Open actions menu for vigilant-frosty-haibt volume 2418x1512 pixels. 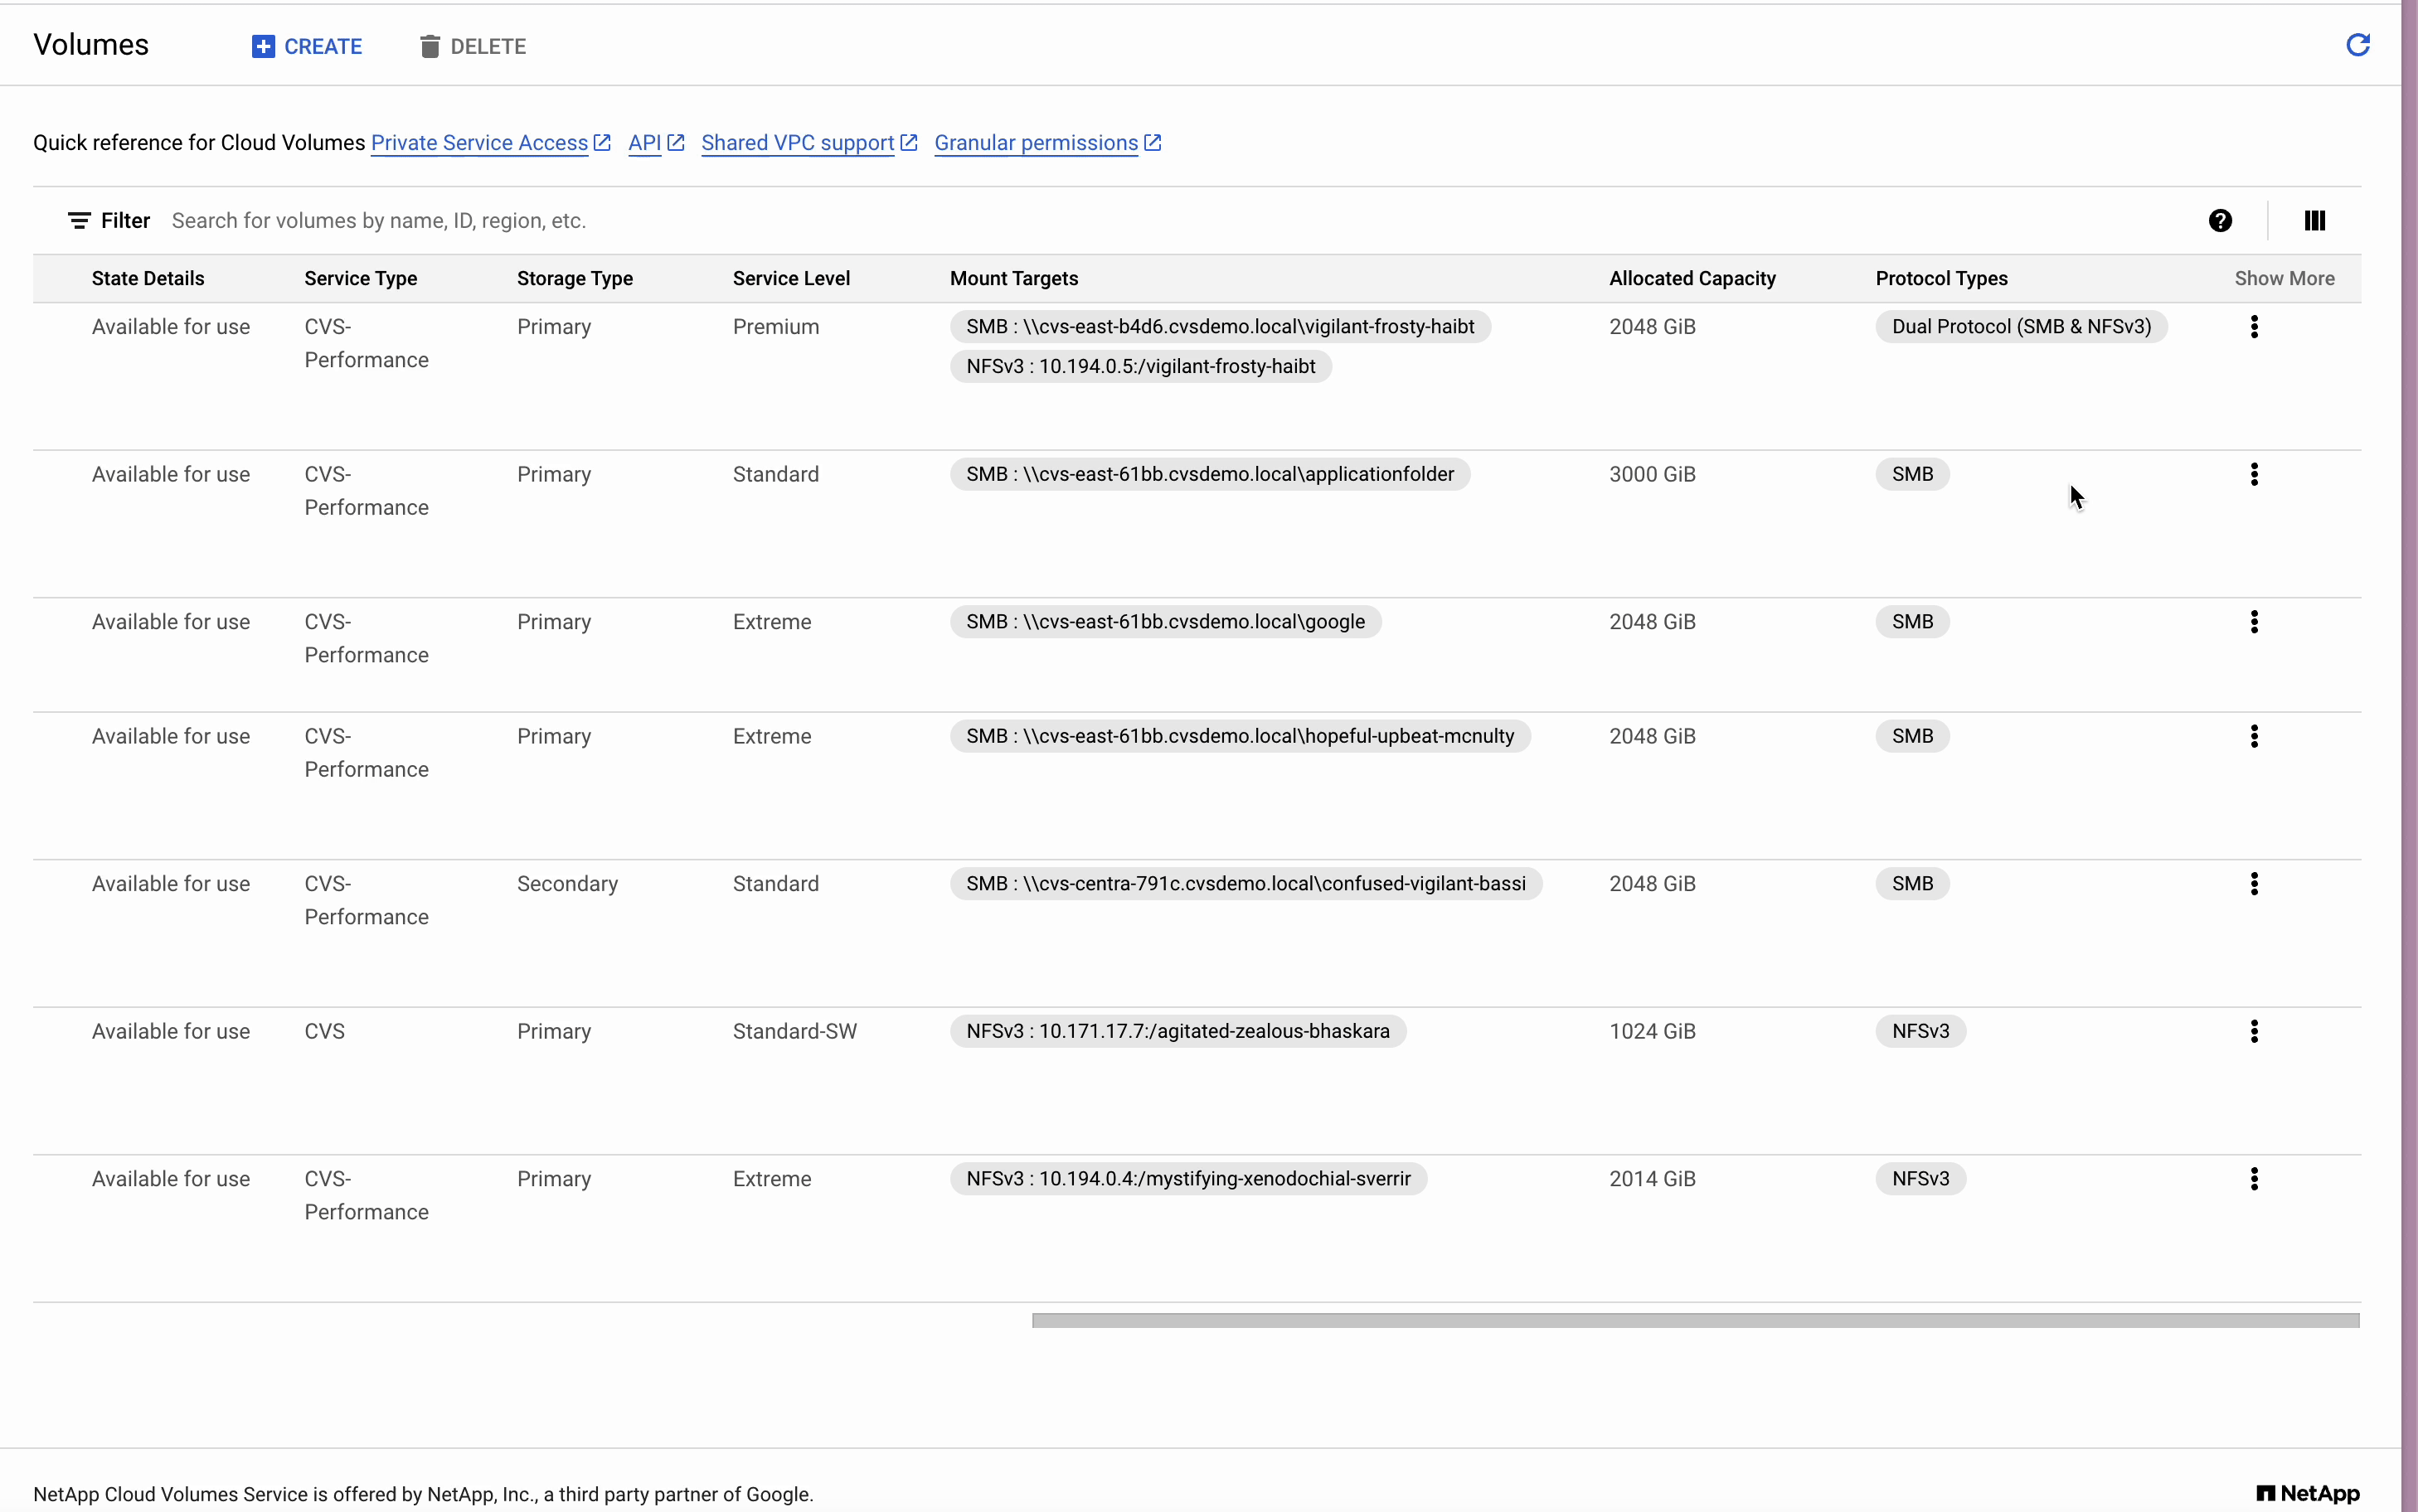(x=2253, y=326)
